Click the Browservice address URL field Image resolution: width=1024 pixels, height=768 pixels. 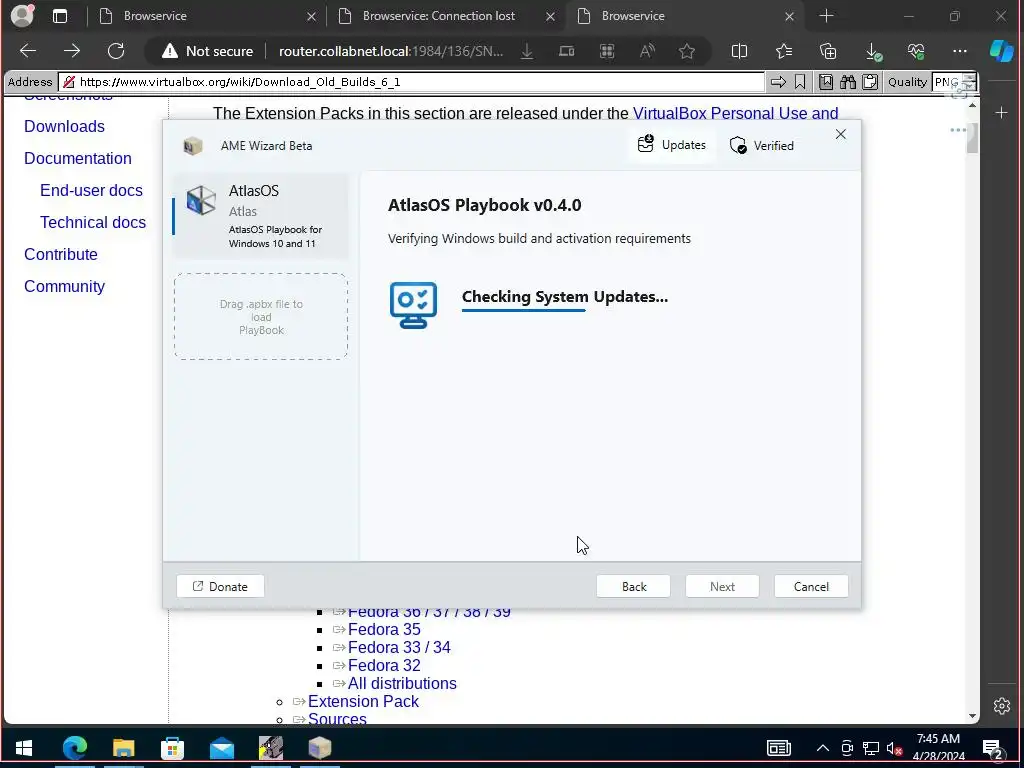pos(411,82)
